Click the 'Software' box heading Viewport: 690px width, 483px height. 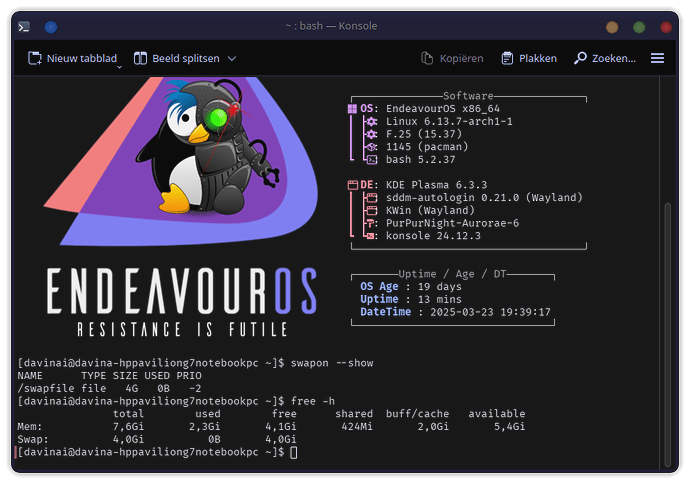(468, 96)
